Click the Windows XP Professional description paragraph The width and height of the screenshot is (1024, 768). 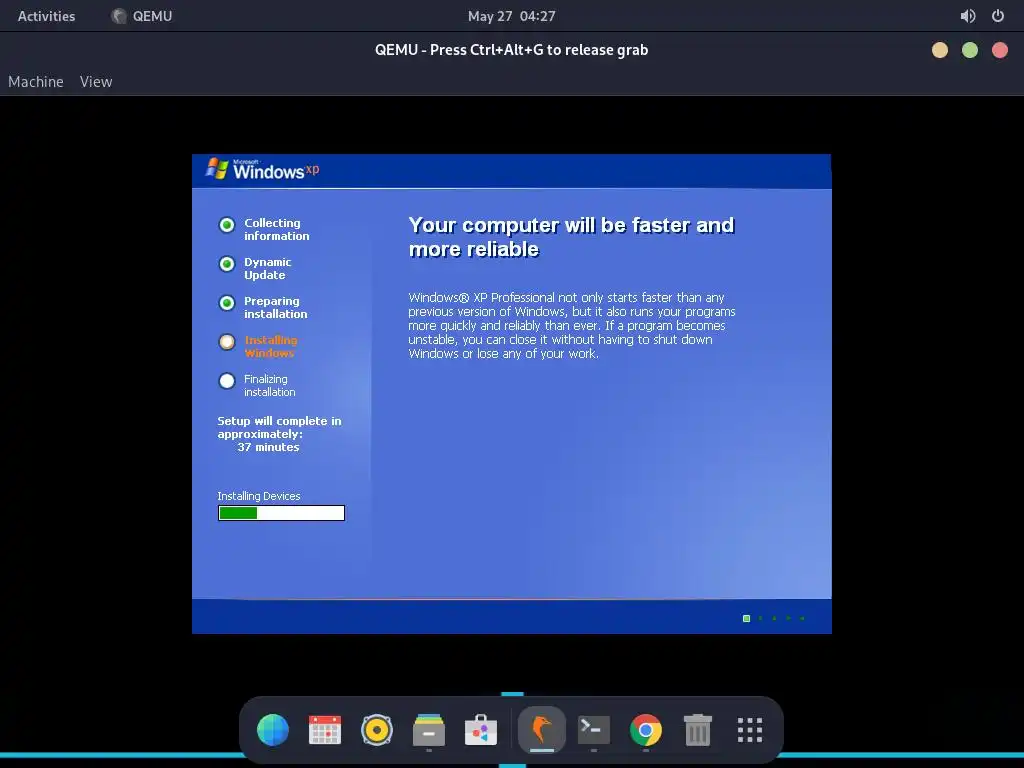coord(571,325)
